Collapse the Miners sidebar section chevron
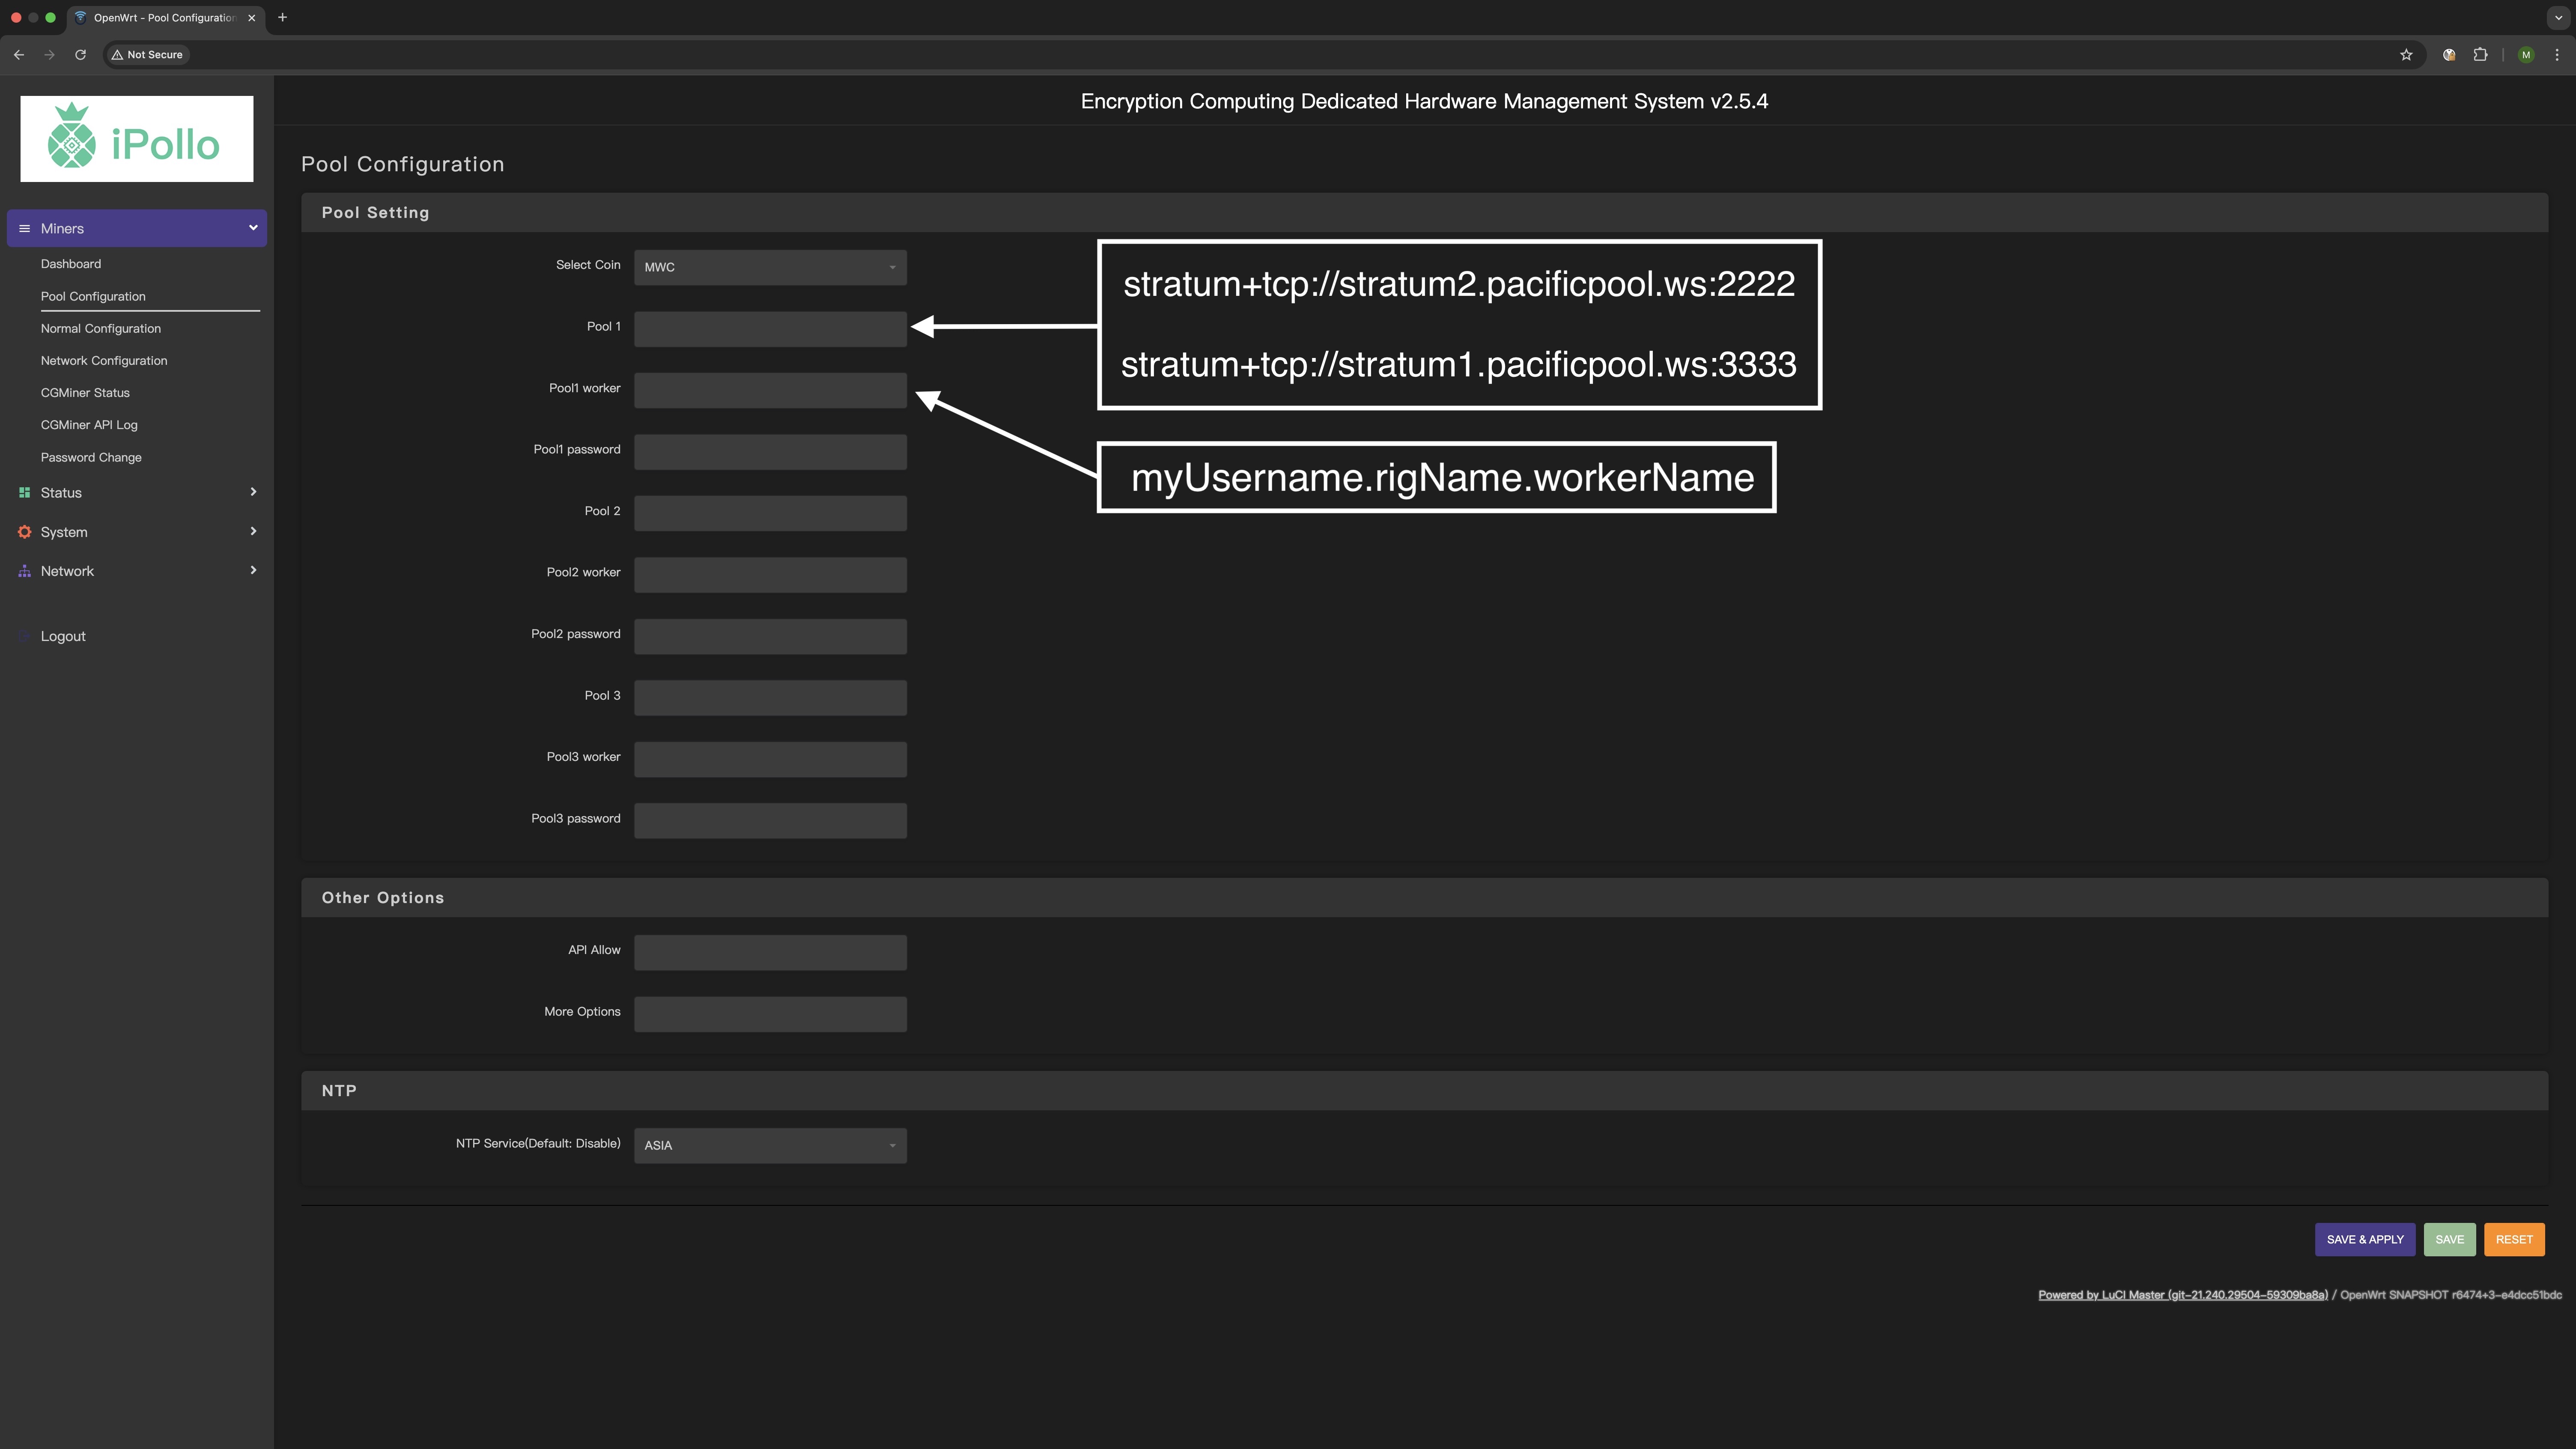2576x1449 pixels. coord(253,228)
